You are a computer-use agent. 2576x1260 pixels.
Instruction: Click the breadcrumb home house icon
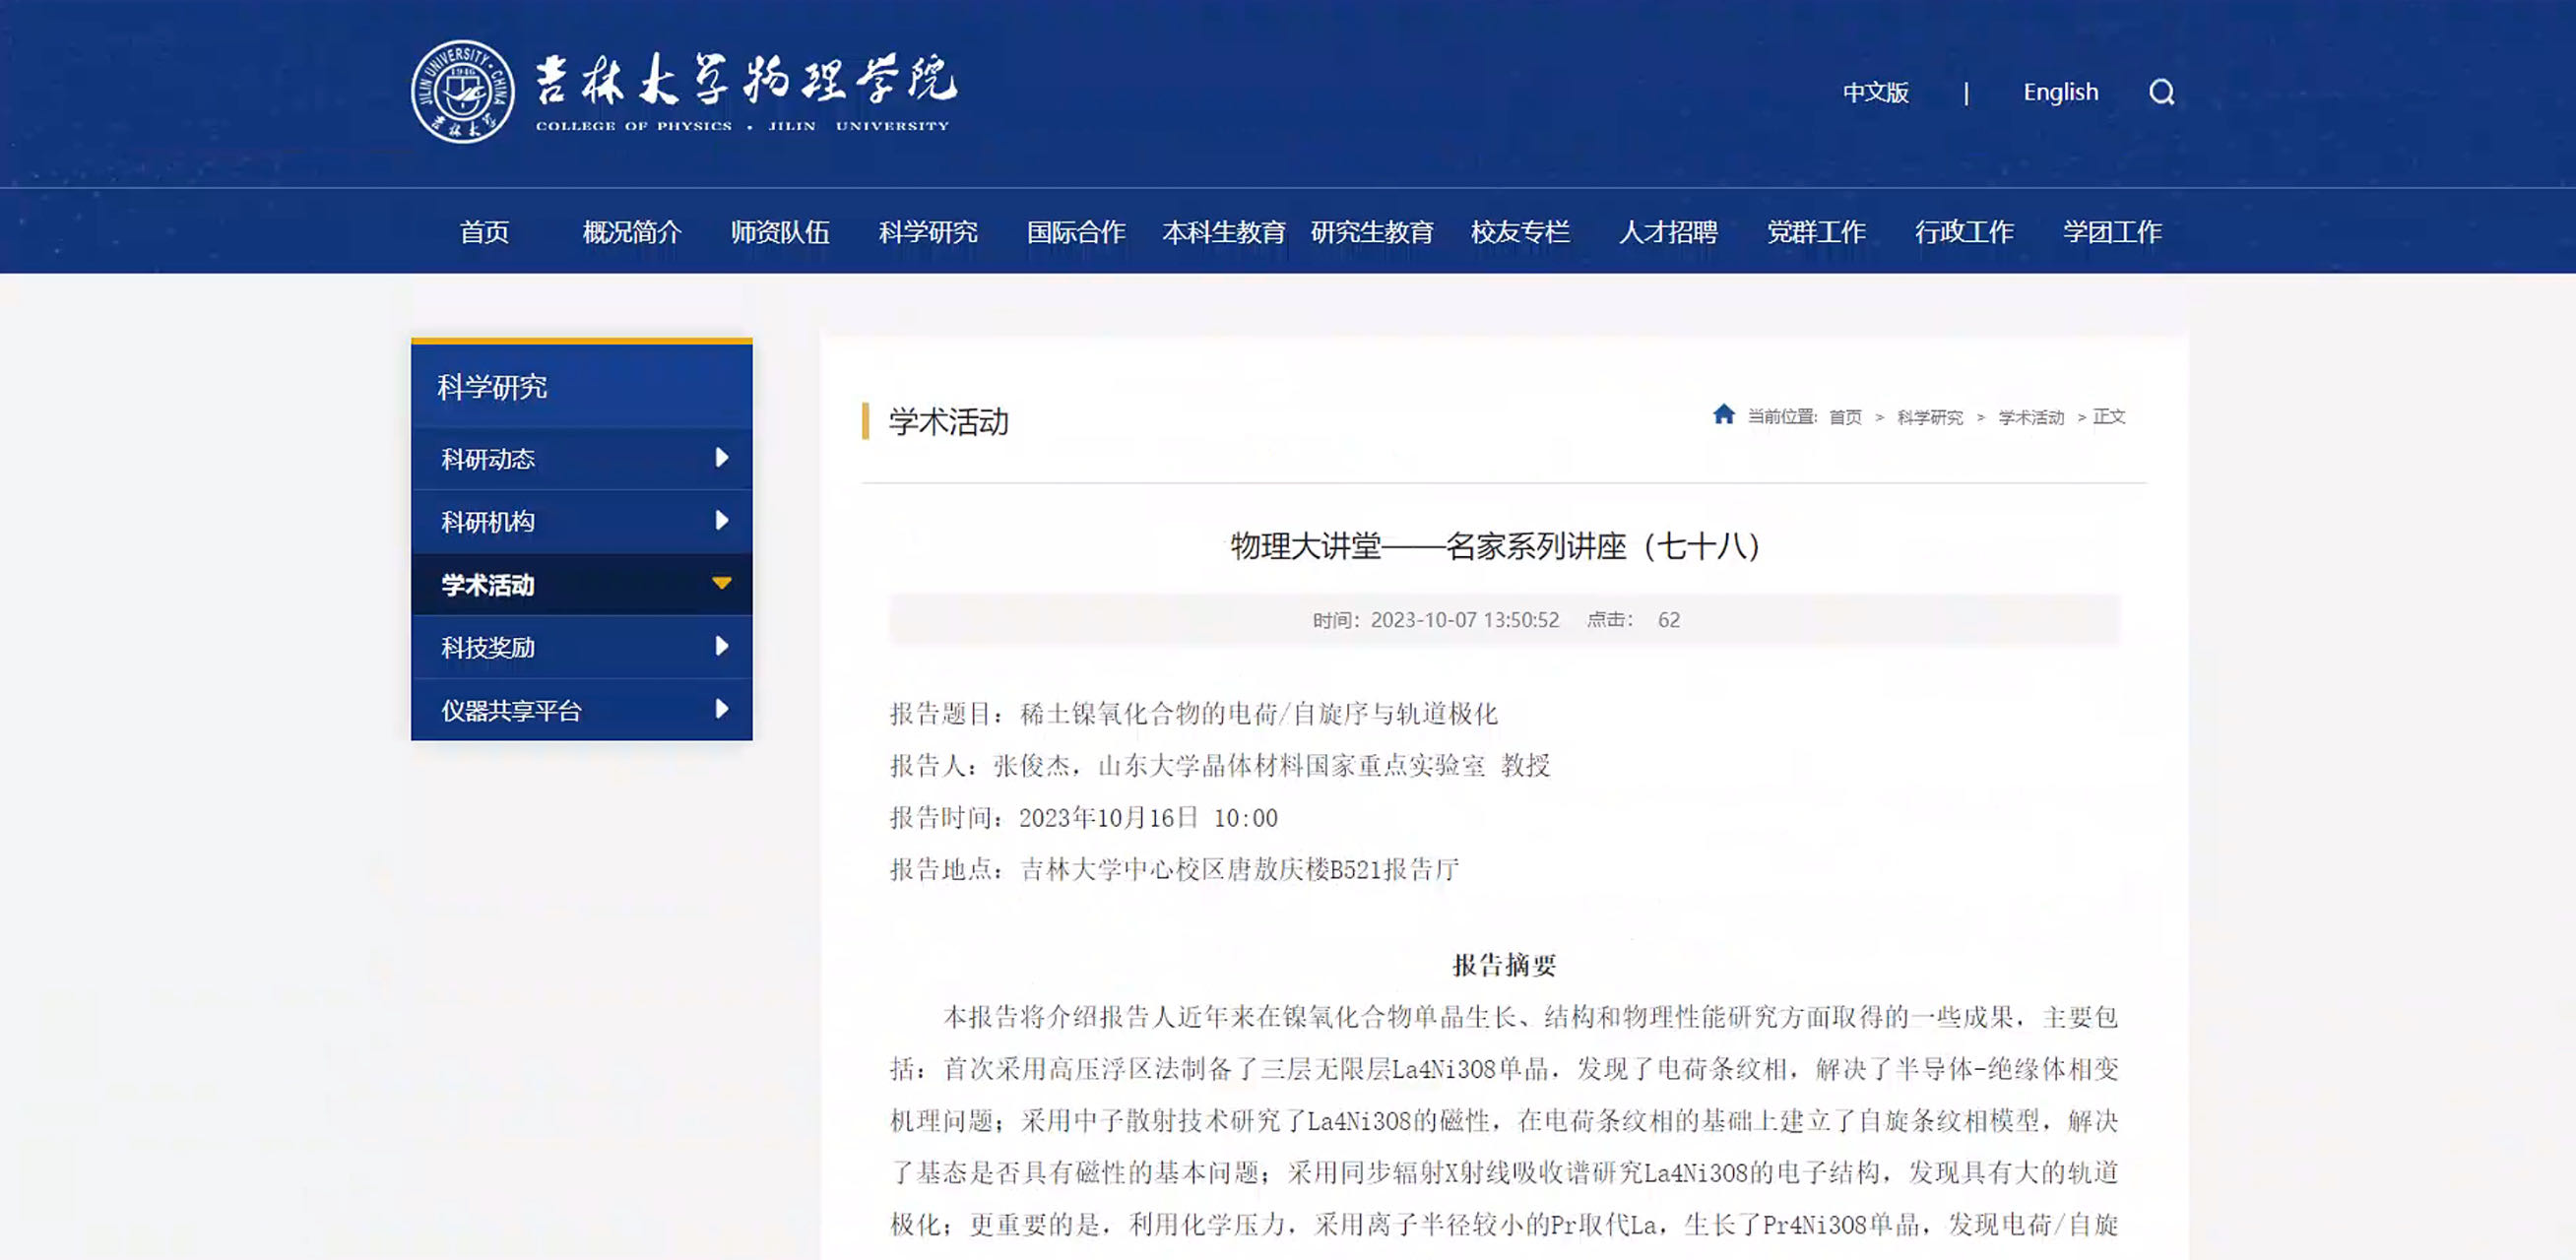(x=1723, y=414)
